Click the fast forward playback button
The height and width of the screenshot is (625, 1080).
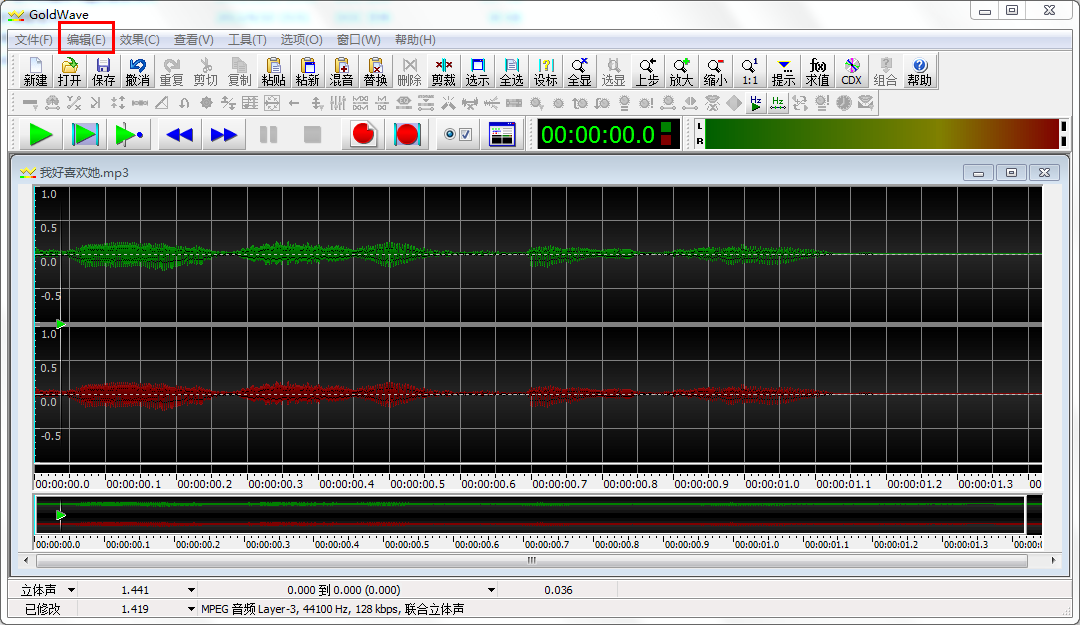tap(224, 135)
